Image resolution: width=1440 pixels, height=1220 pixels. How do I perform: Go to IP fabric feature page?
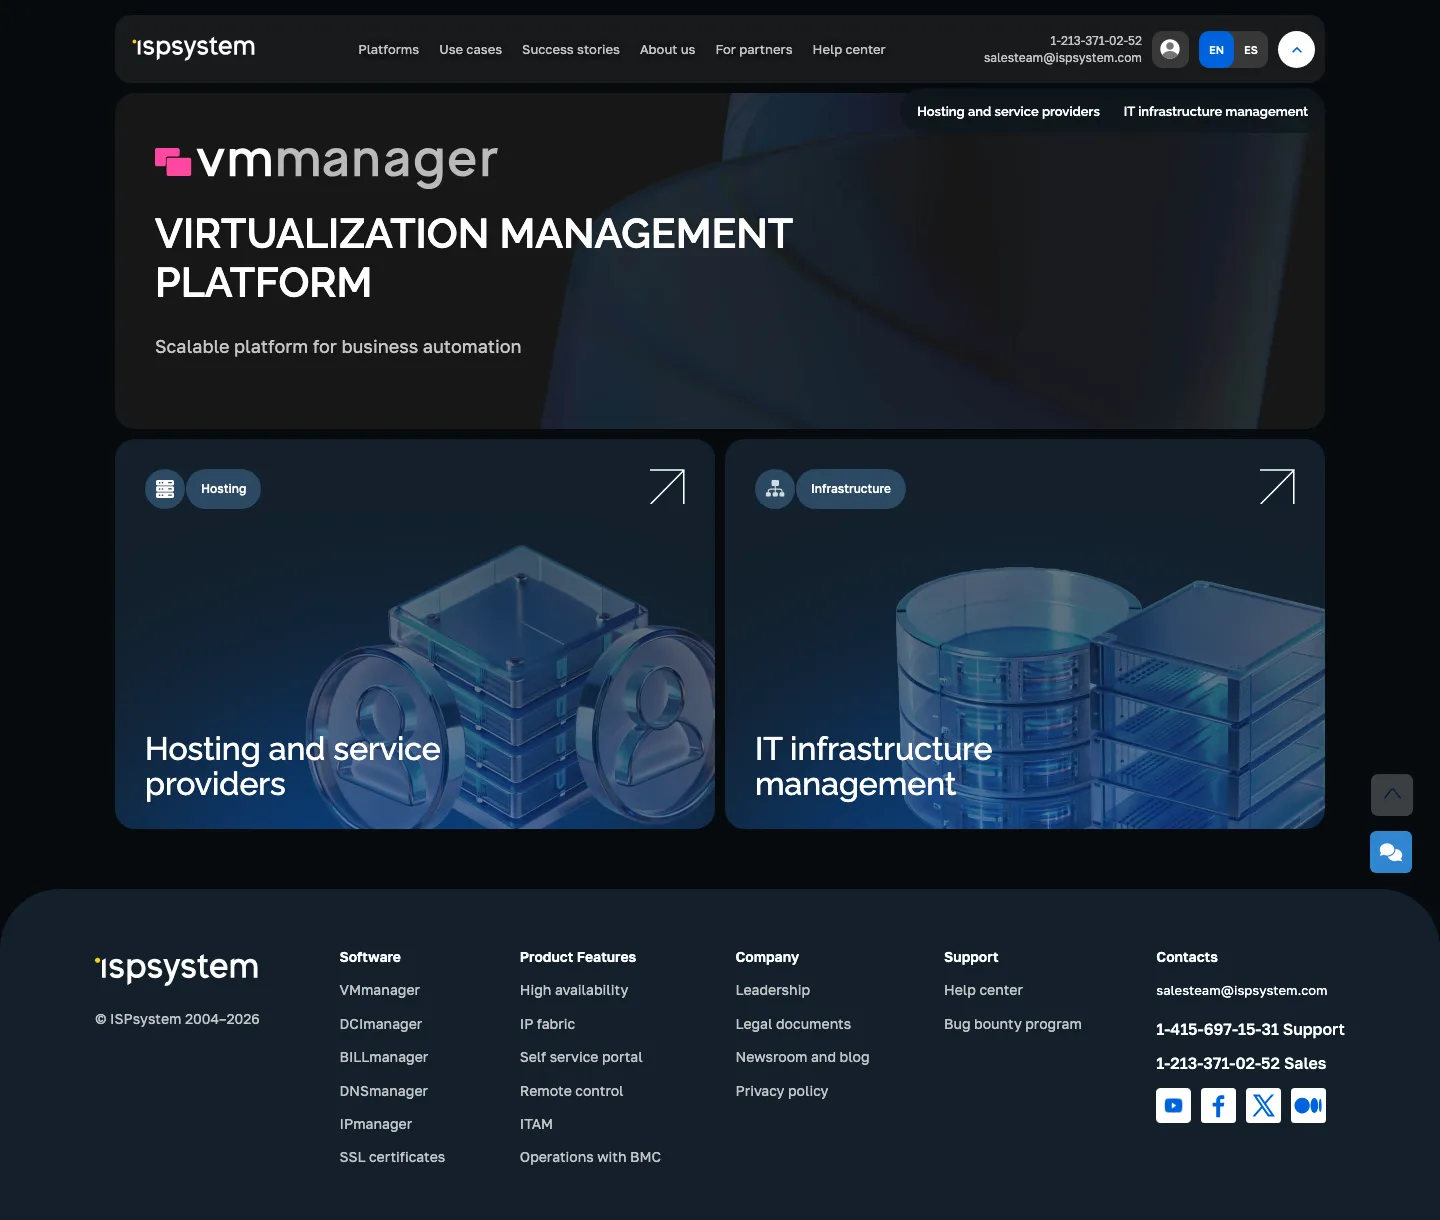(x=547, y=1024)
